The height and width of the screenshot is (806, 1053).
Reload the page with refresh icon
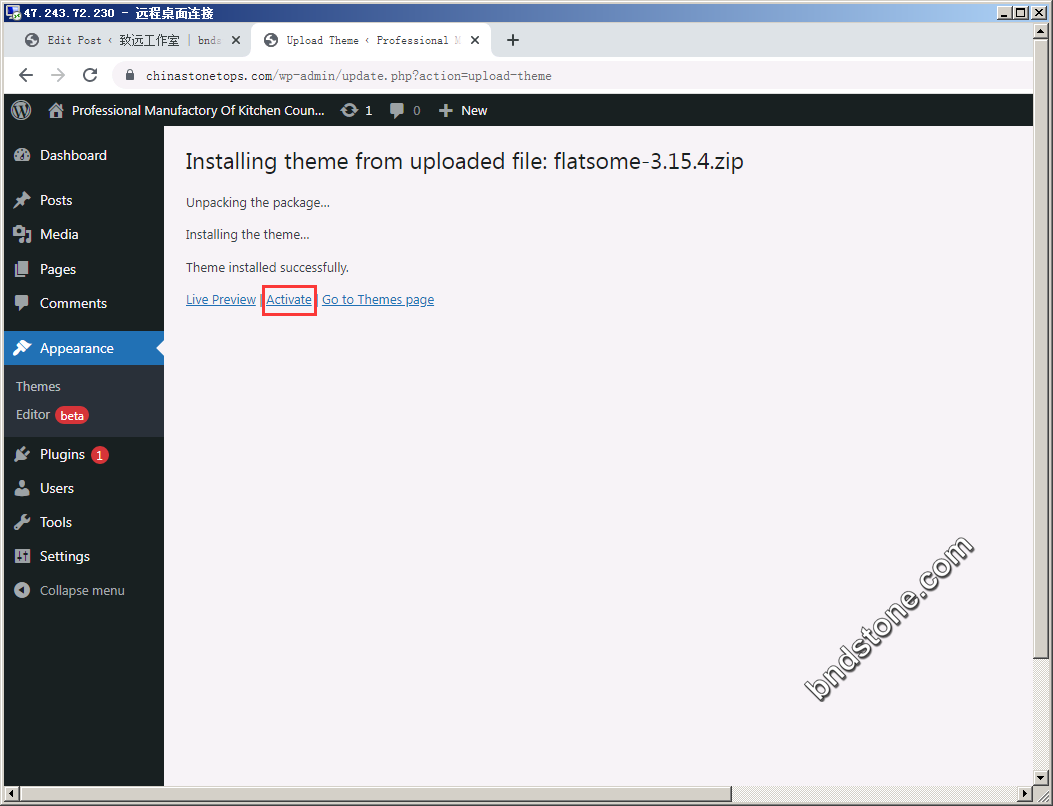coord(90,75)
